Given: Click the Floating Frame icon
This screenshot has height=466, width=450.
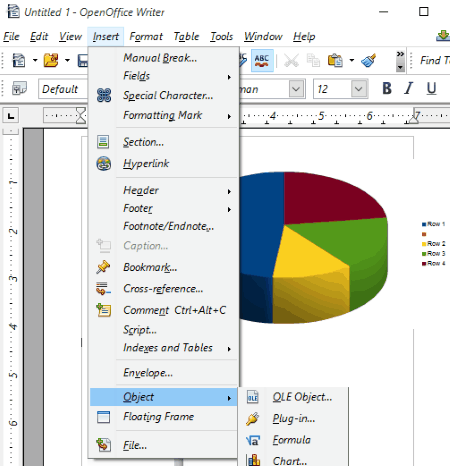Looking at the screenshot, I should click(x=103, y=417).
